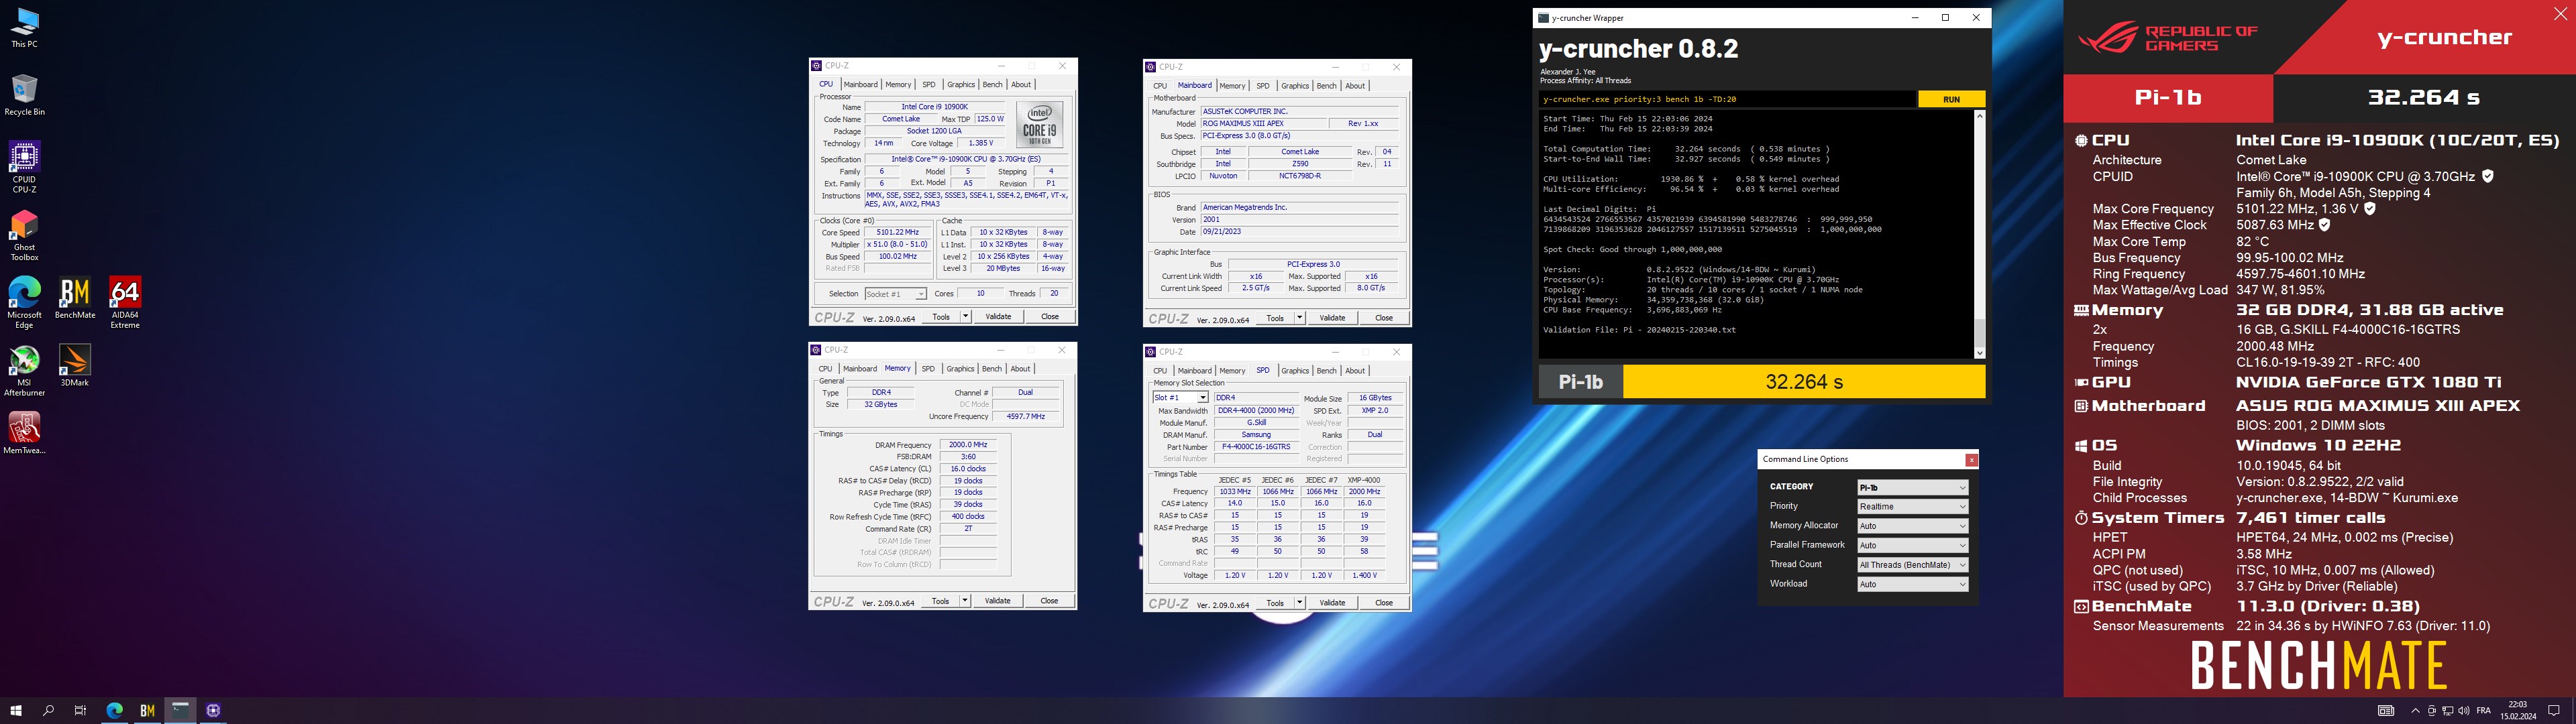The image size is (2576, 724).
Task: Click the ROG MAXIMUS XIII APEX model field
Action: 1263,124
